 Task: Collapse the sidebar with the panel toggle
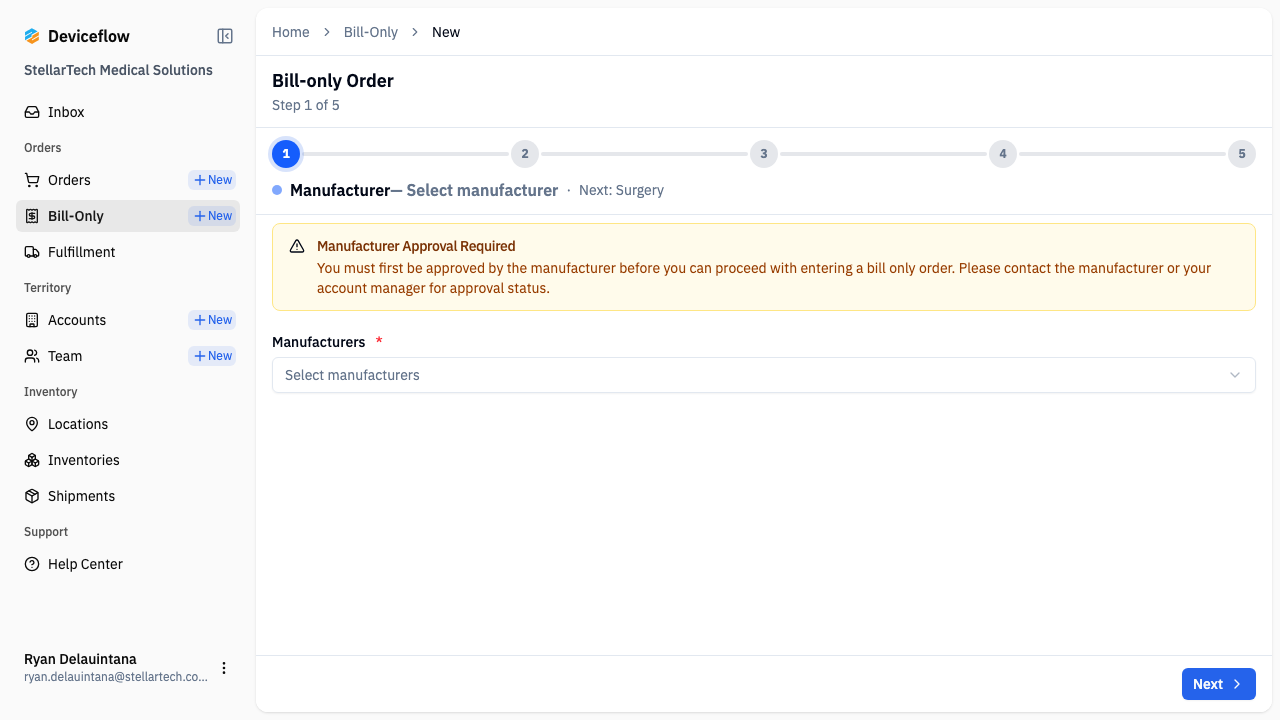(224, 35)
